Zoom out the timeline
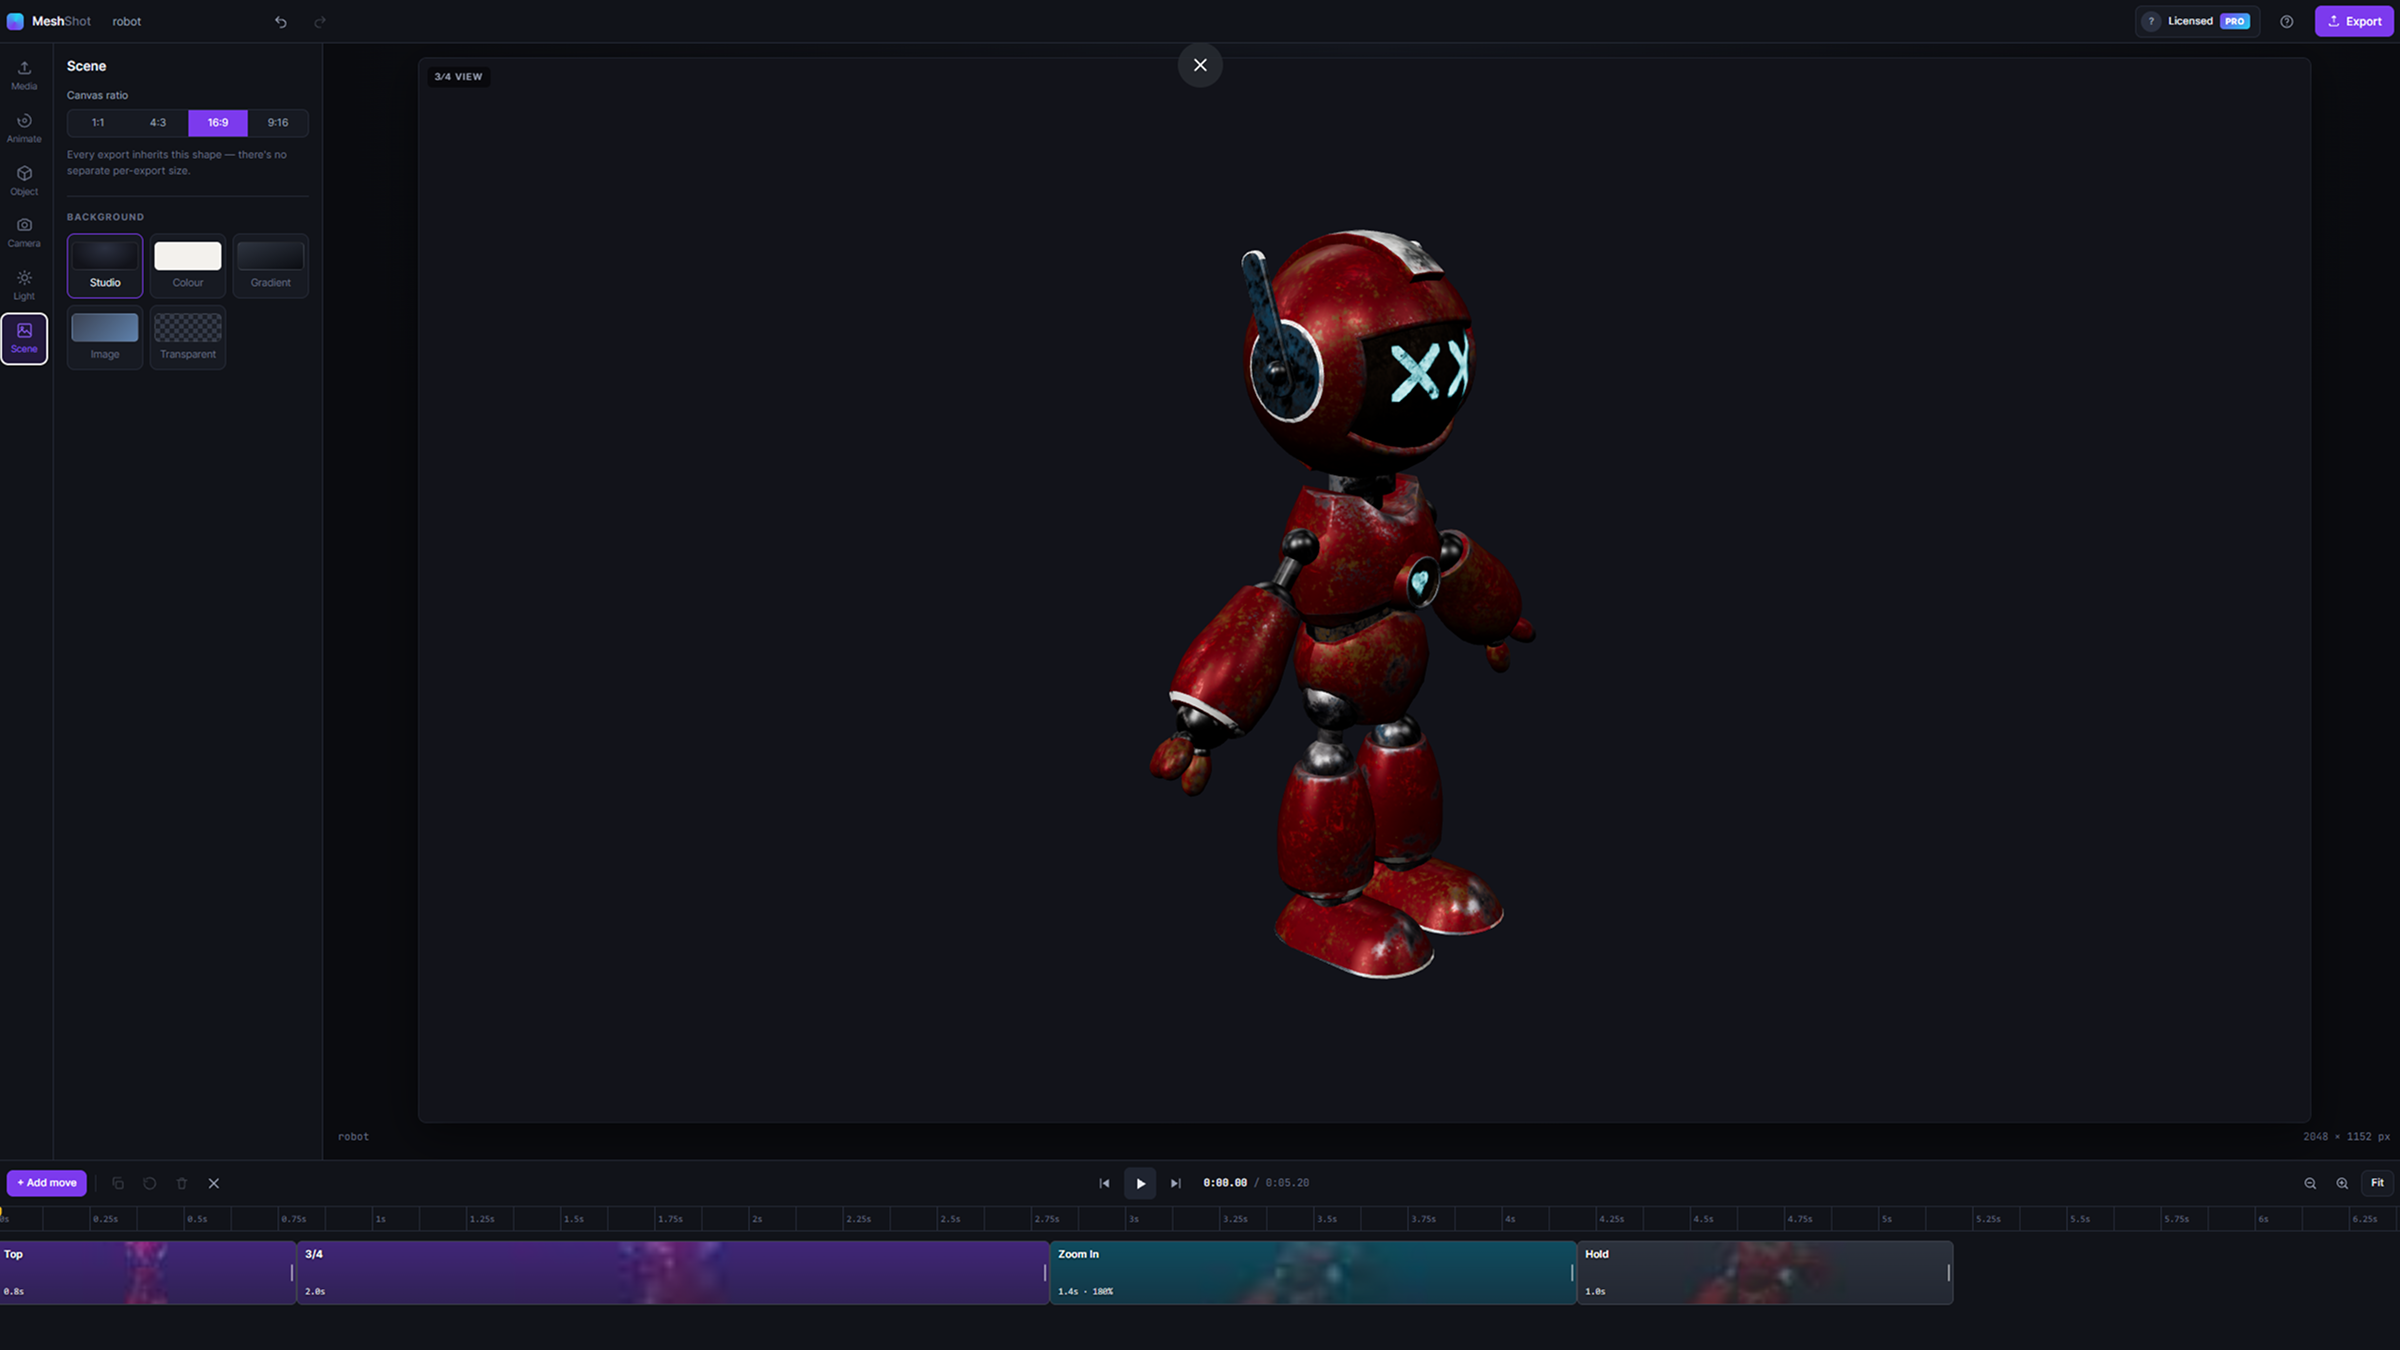2400x1350 pixels. [2310, 1183]
